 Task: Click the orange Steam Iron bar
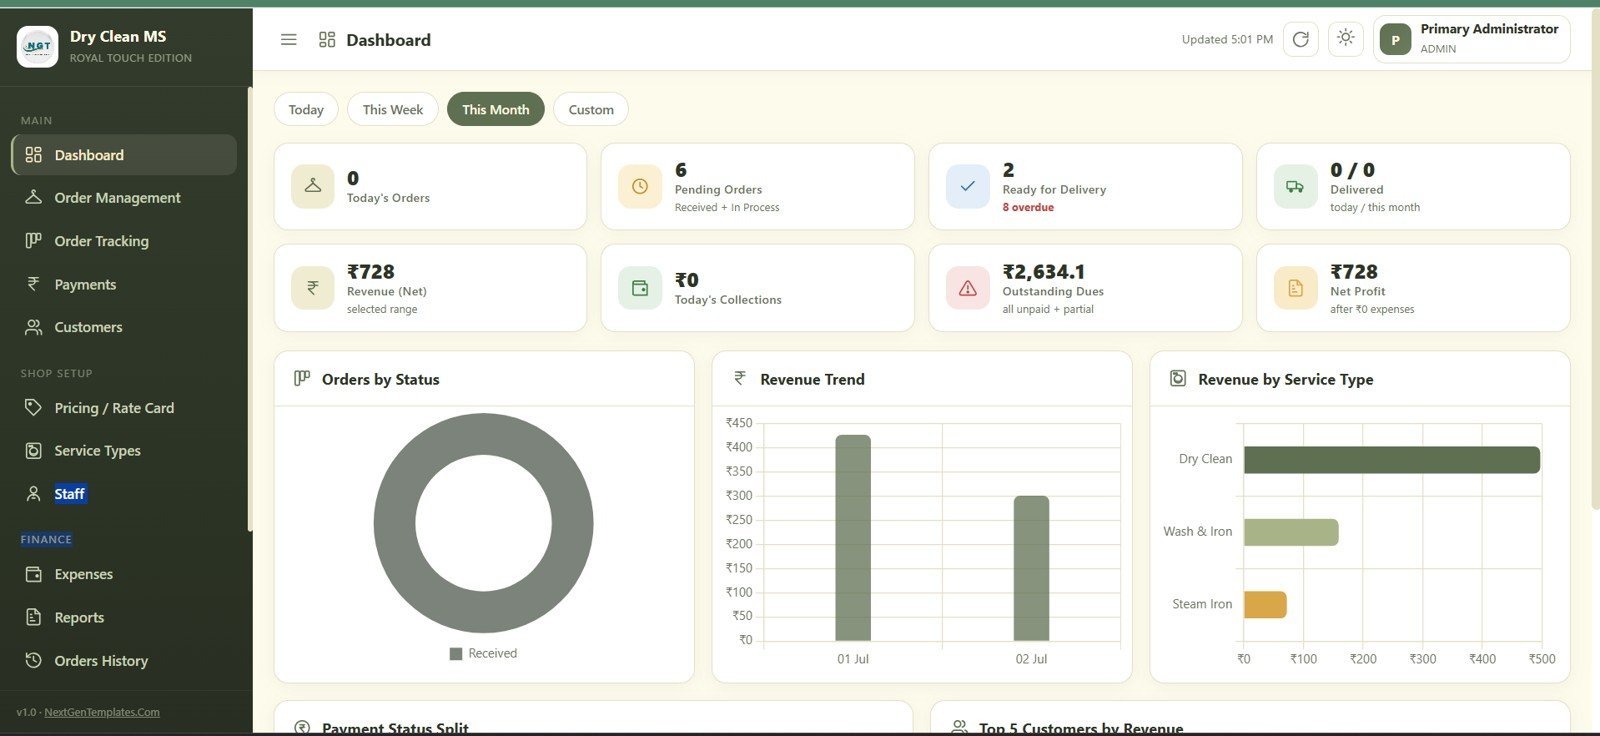[1265, 604]
